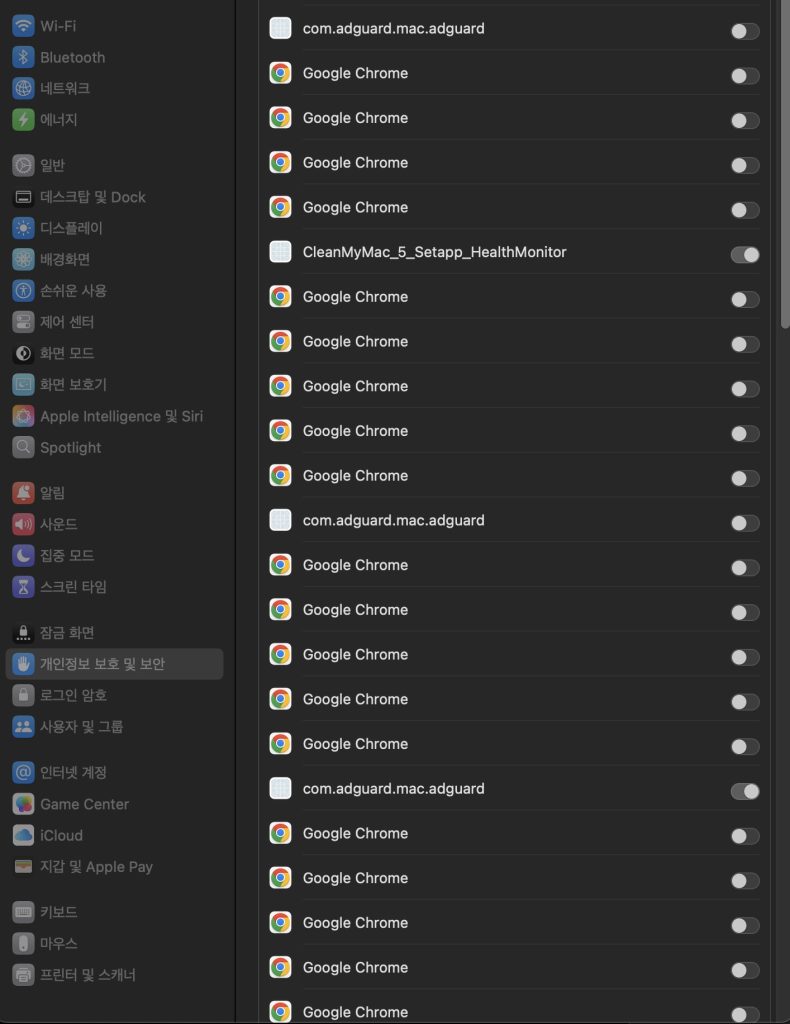Click the 지갑 및 Apple Pay entry
Image resolution: width=790 pixels, height=1024 pixels.
96,867
